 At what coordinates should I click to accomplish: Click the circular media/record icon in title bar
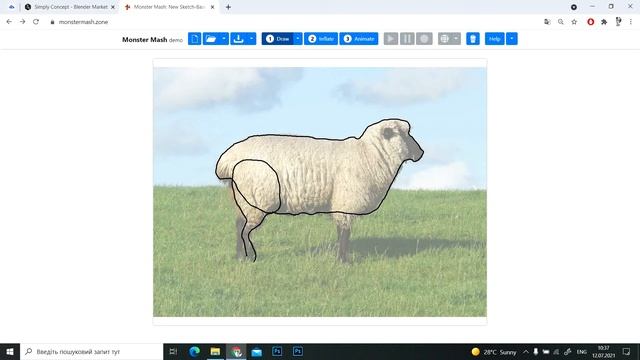tap(574, 7)
